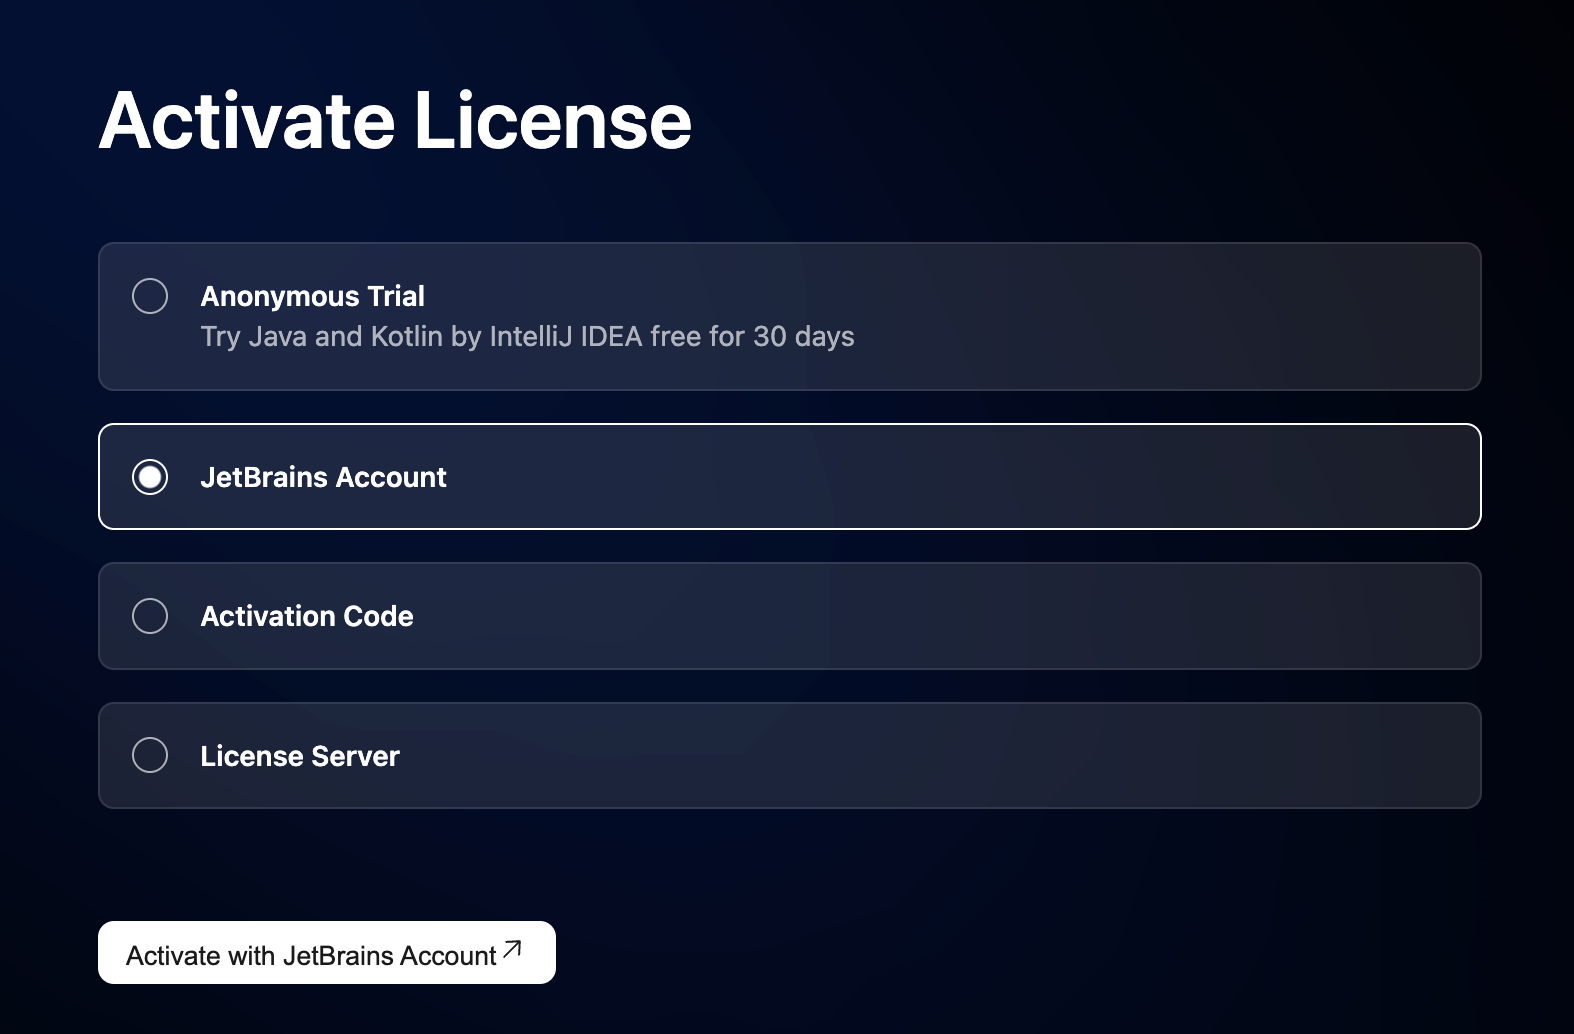Click the 'Activation Code' label text
Viewport: 1574px width, 1034px height.
(307, 616)
